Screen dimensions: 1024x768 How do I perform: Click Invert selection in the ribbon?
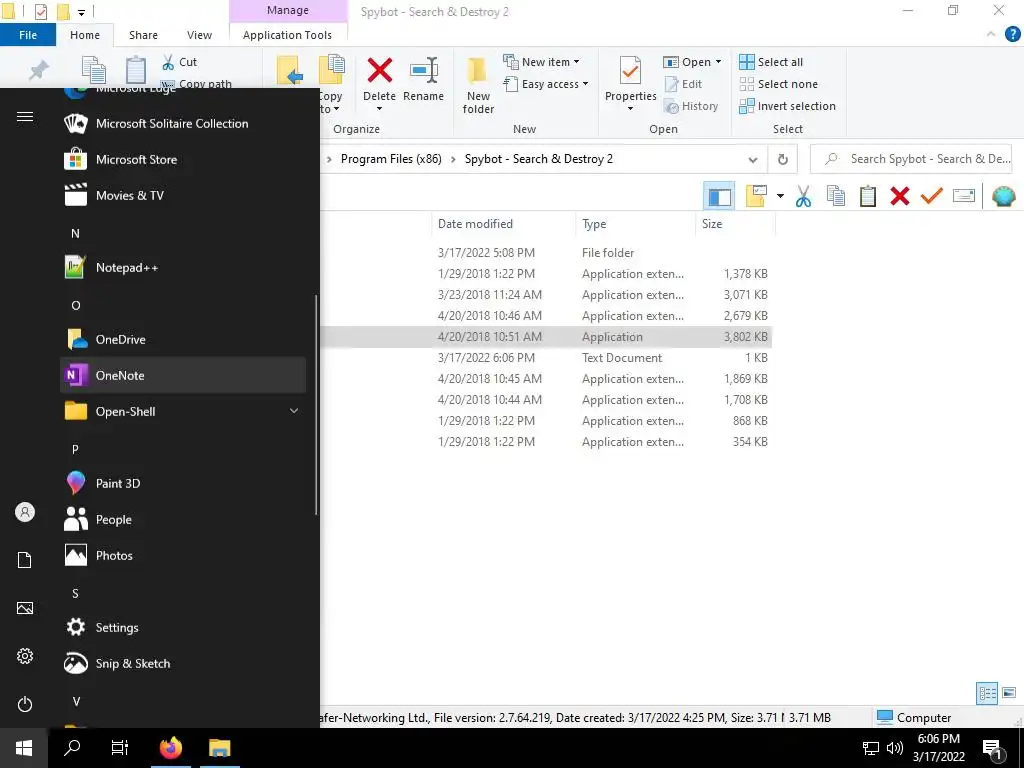[x=788, y=106]
